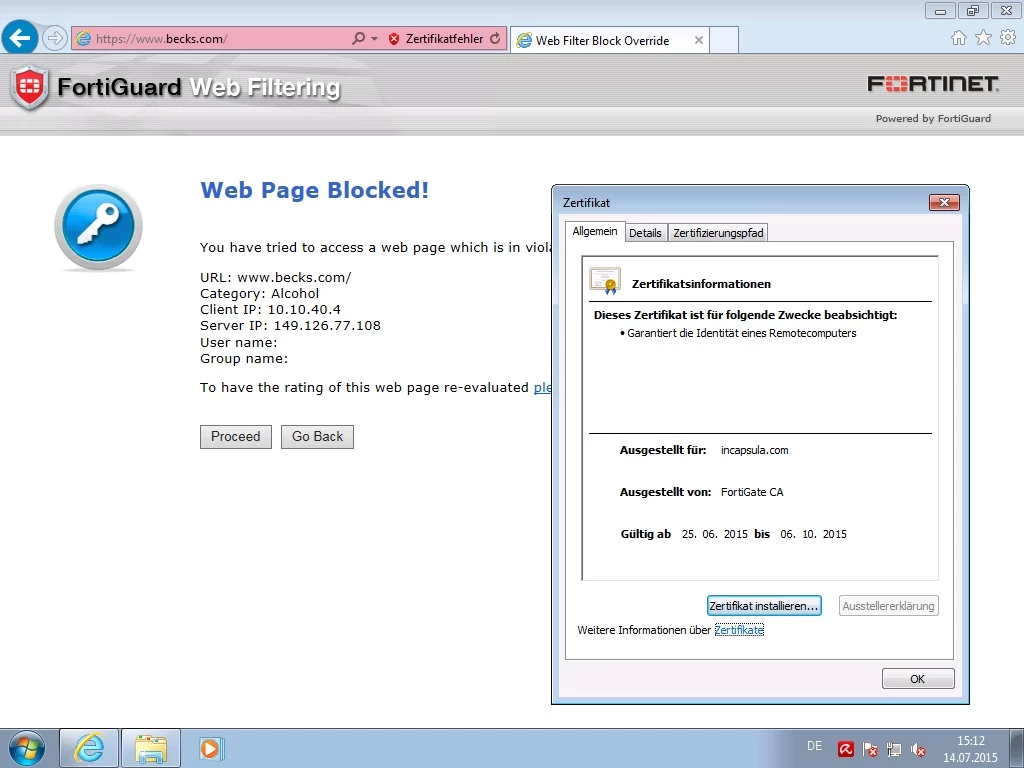
Task: Click the 'Web Page Blocked!' heading
Action: (x=314, y=190)
